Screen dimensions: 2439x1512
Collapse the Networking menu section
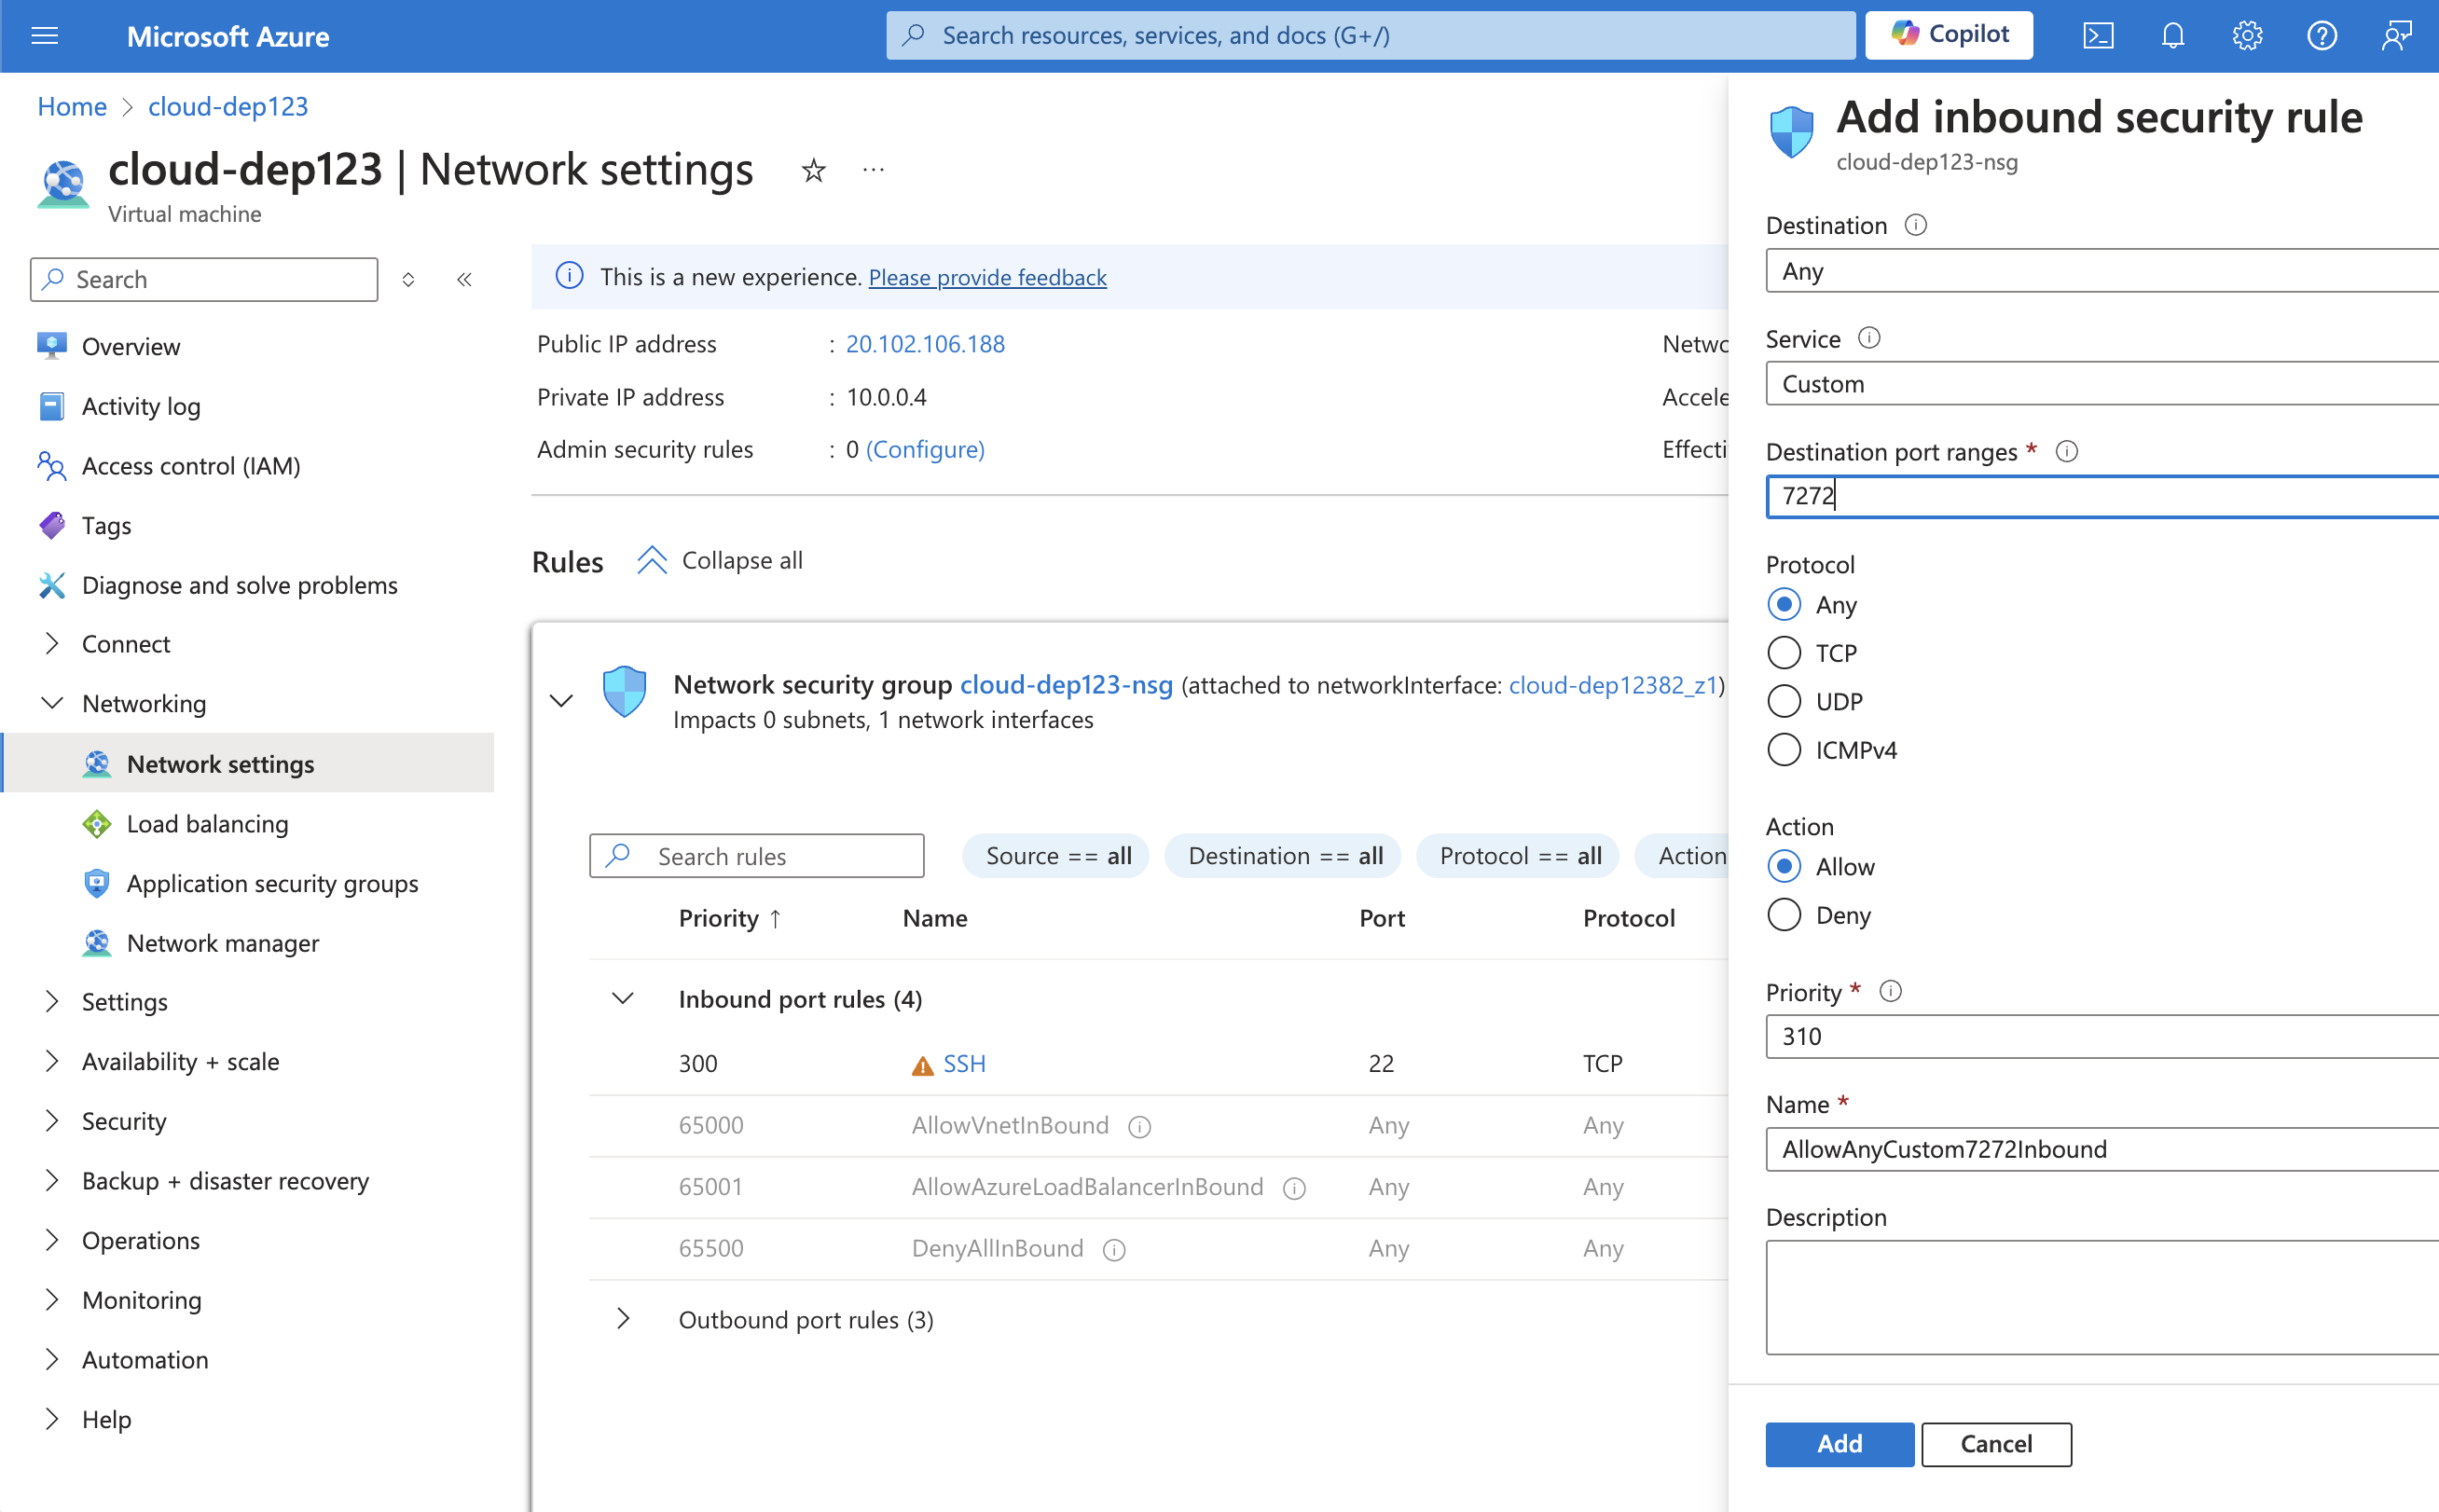click(x=52, y=703)
